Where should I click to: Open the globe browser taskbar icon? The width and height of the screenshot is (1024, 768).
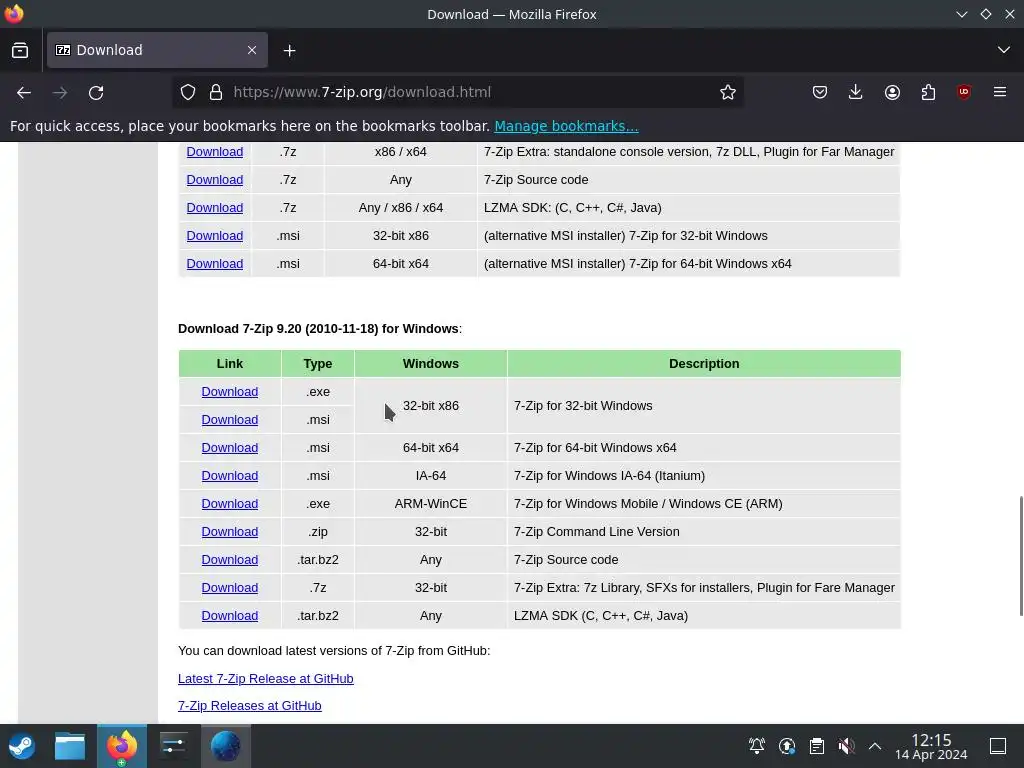pos(225,746)
